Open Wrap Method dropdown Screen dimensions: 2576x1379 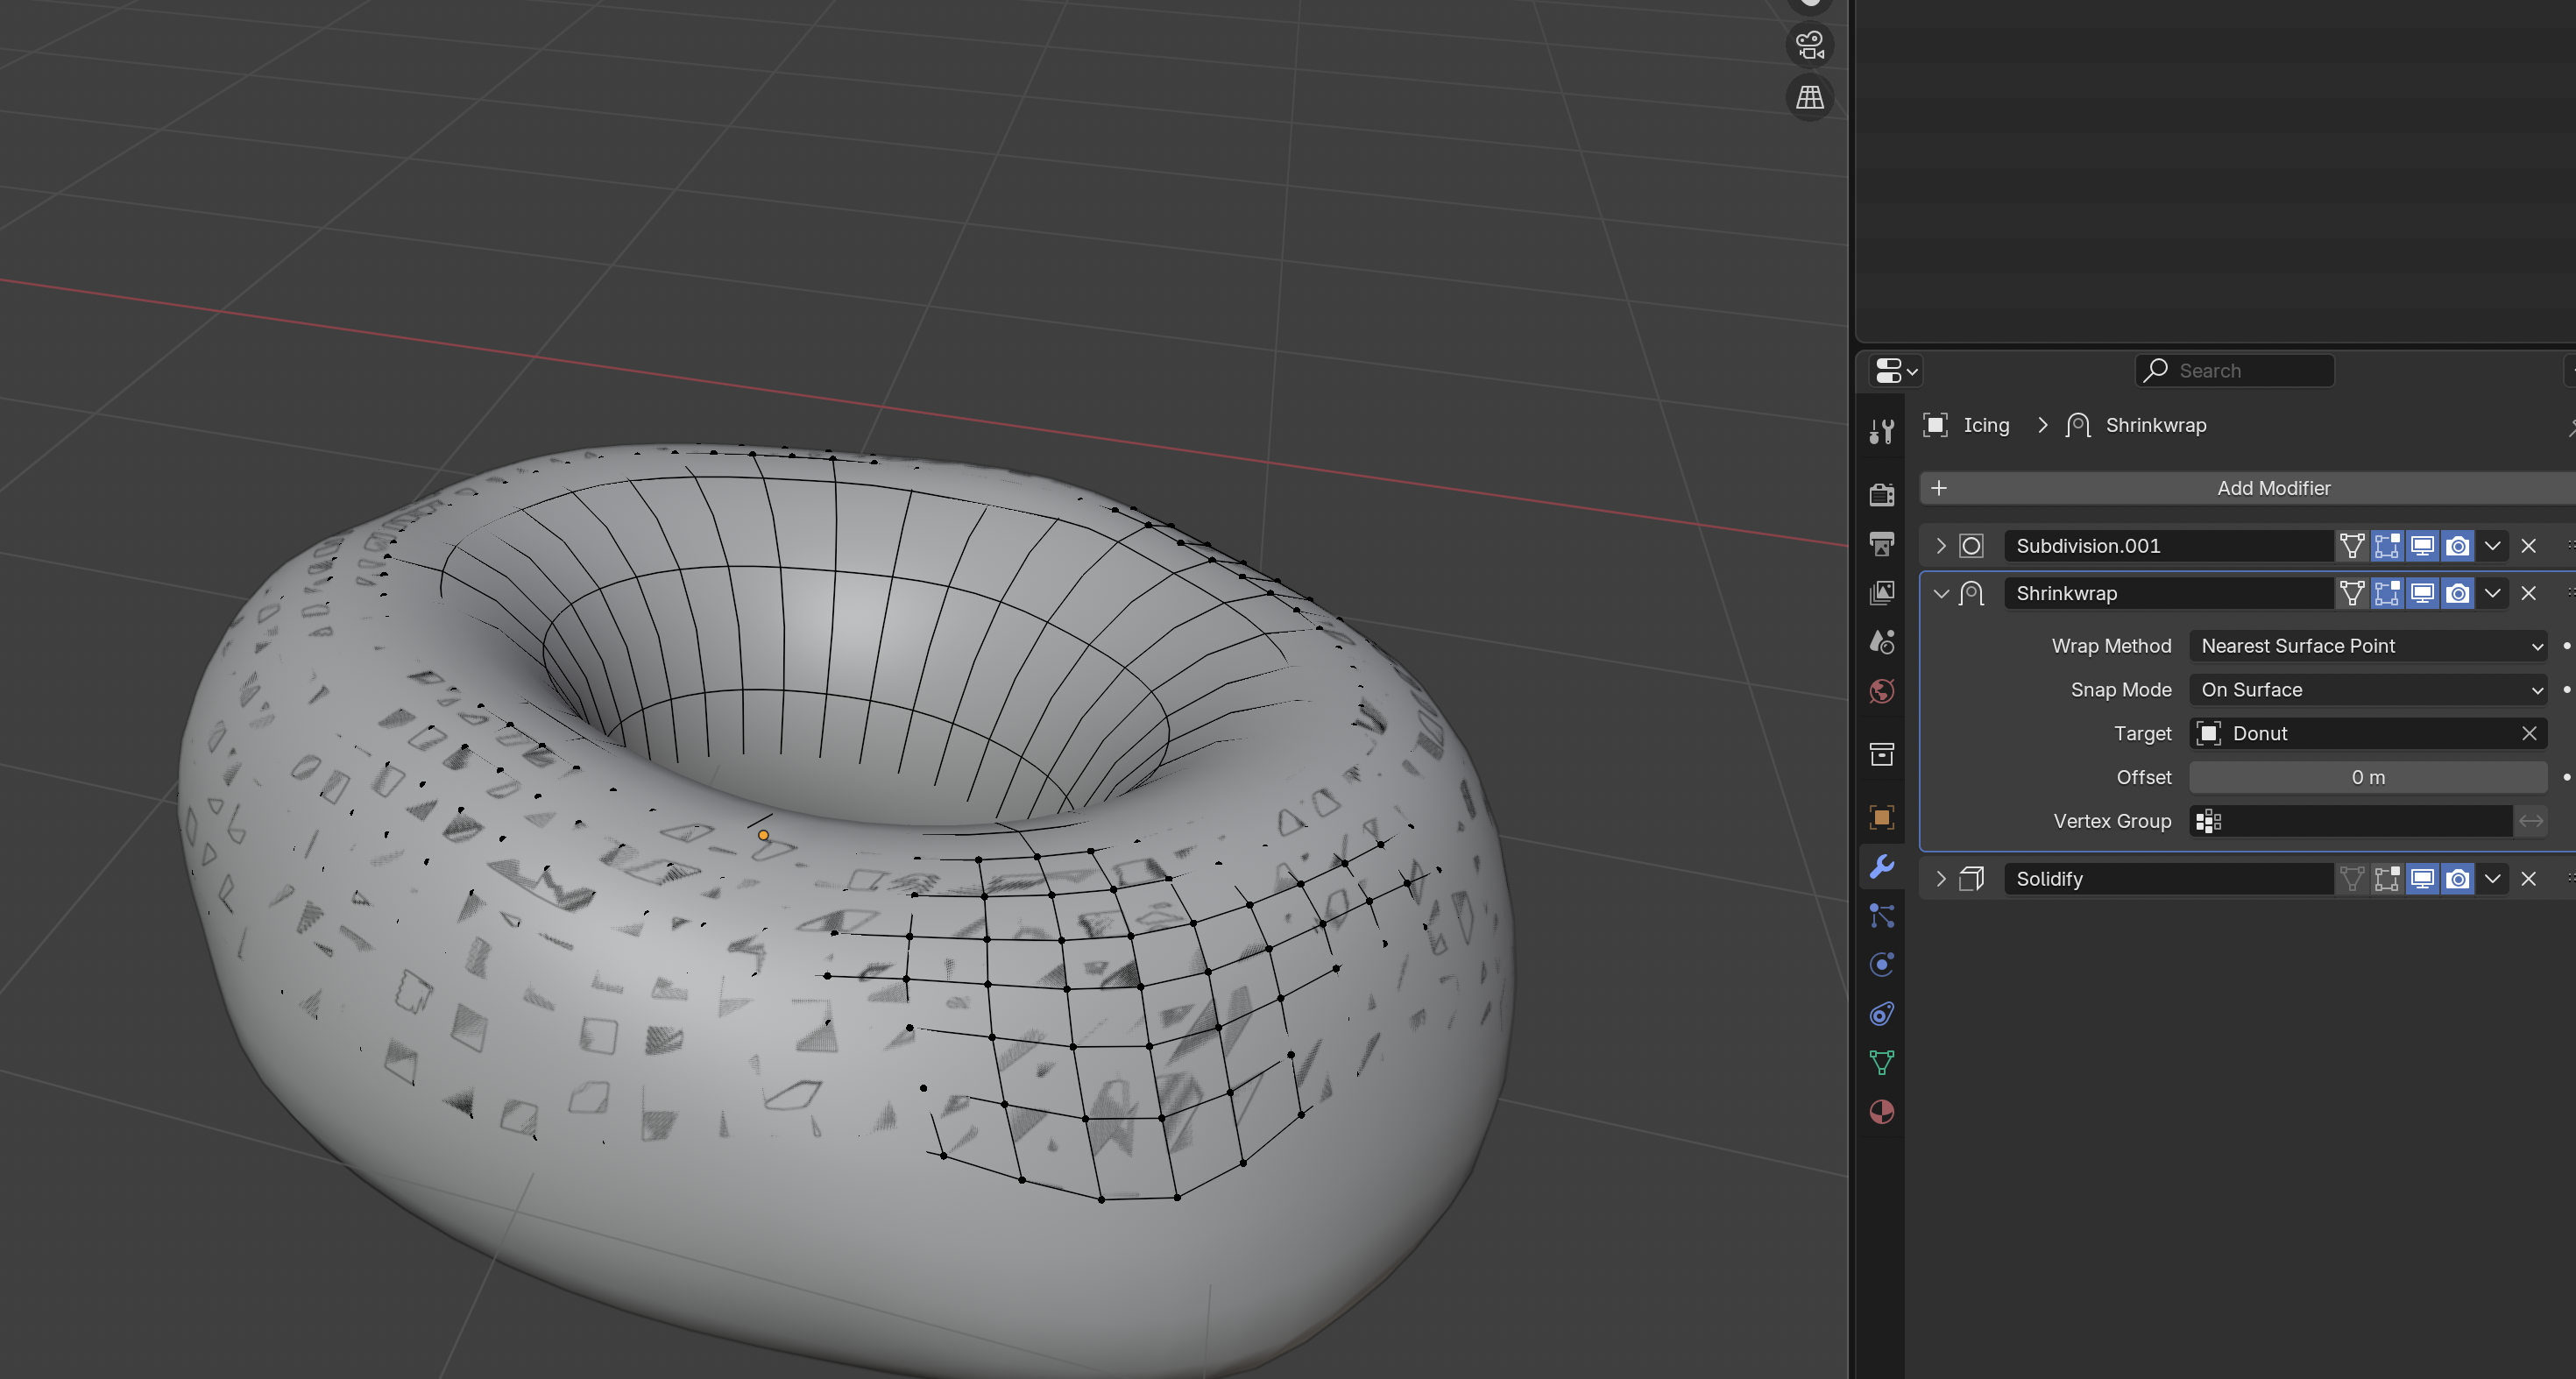coord(2367,646)
